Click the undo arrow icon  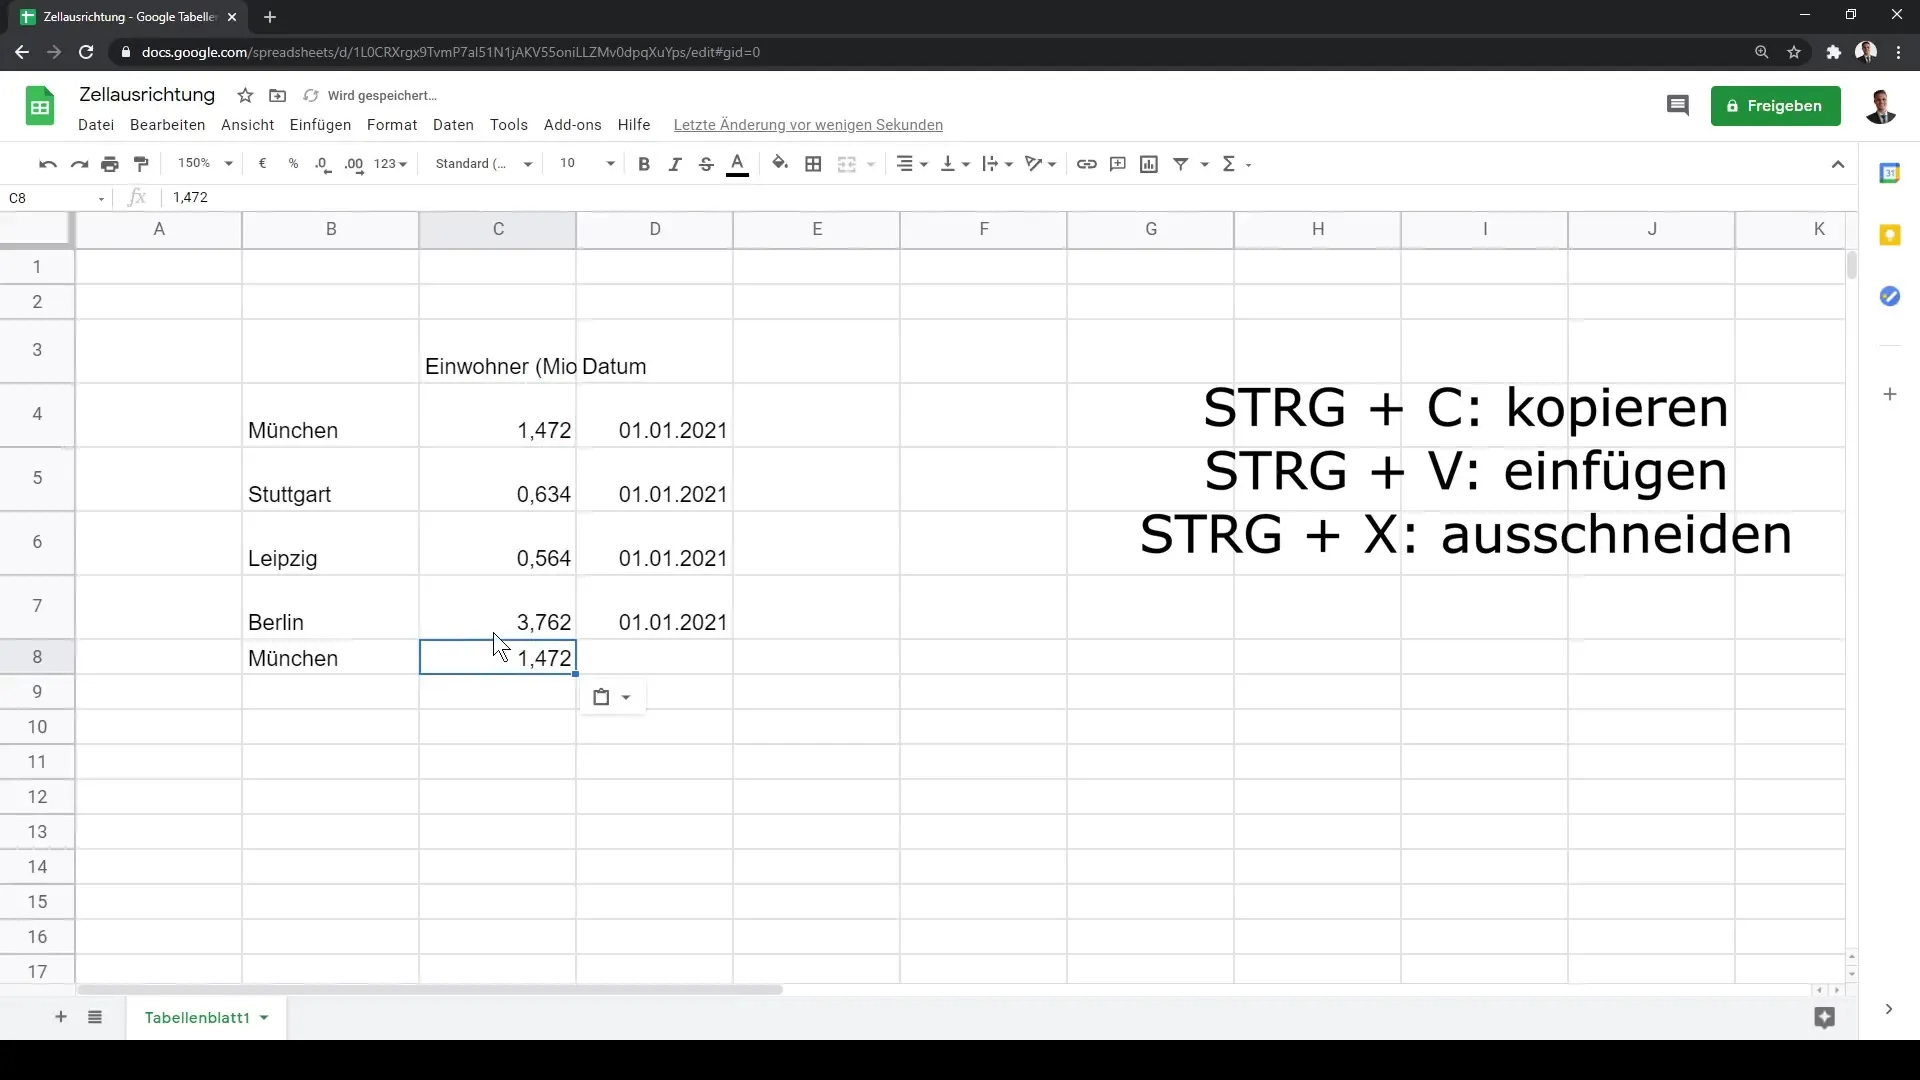(x=47, y=164)
